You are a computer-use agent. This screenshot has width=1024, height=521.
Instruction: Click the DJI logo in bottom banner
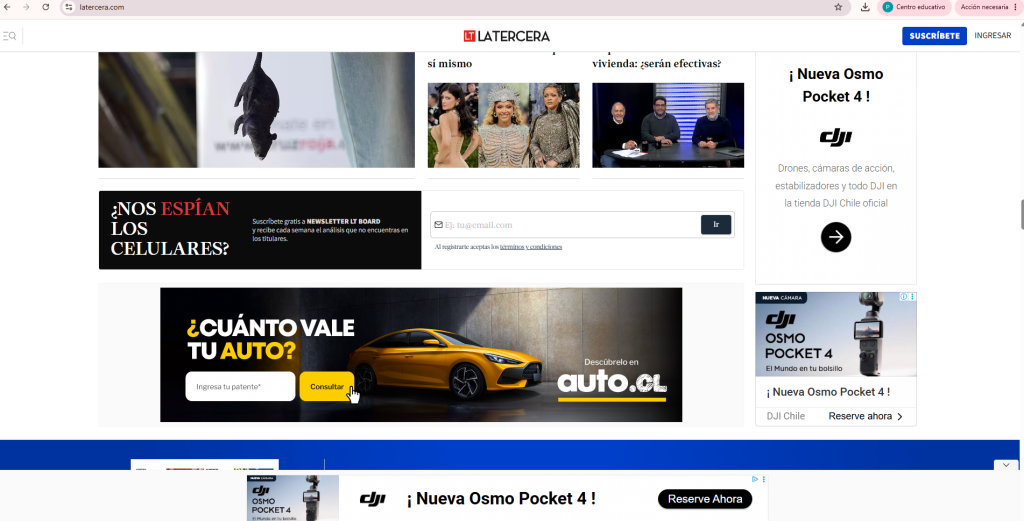coord(373,499)
